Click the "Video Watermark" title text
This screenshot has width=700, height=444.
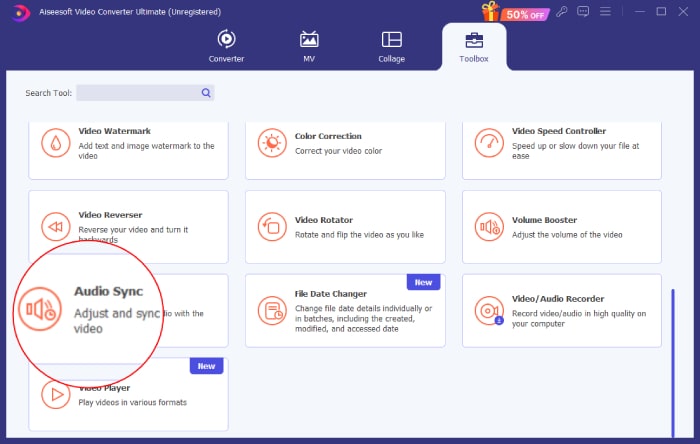(114, 131)
